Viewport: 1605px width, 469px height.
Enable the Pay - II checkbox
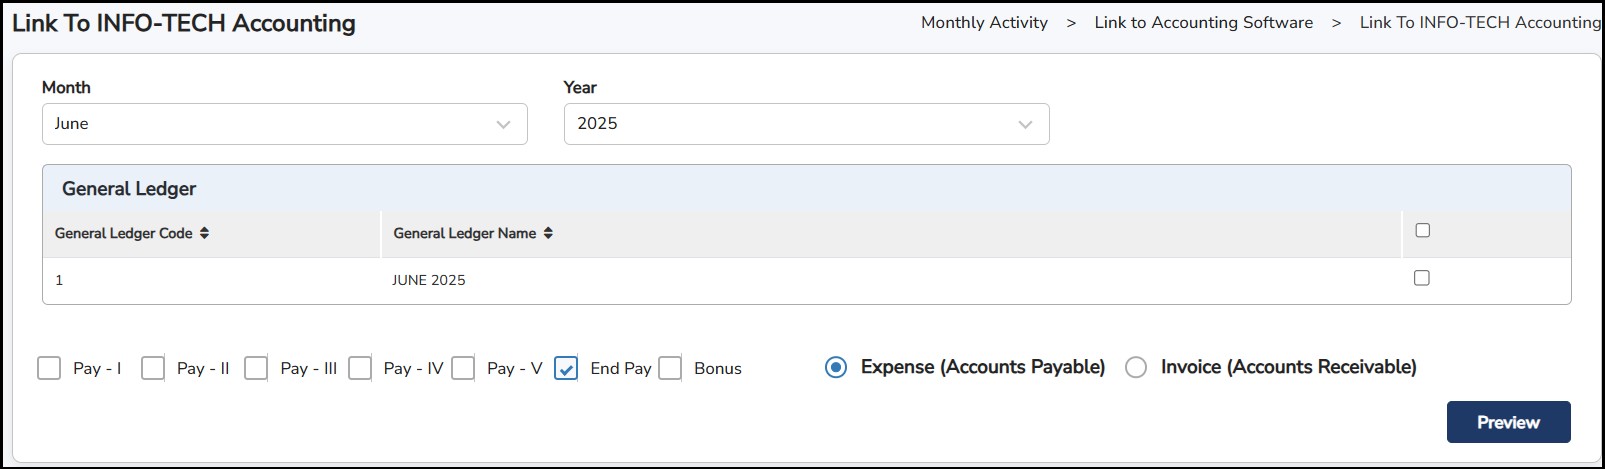pos(153,368)
